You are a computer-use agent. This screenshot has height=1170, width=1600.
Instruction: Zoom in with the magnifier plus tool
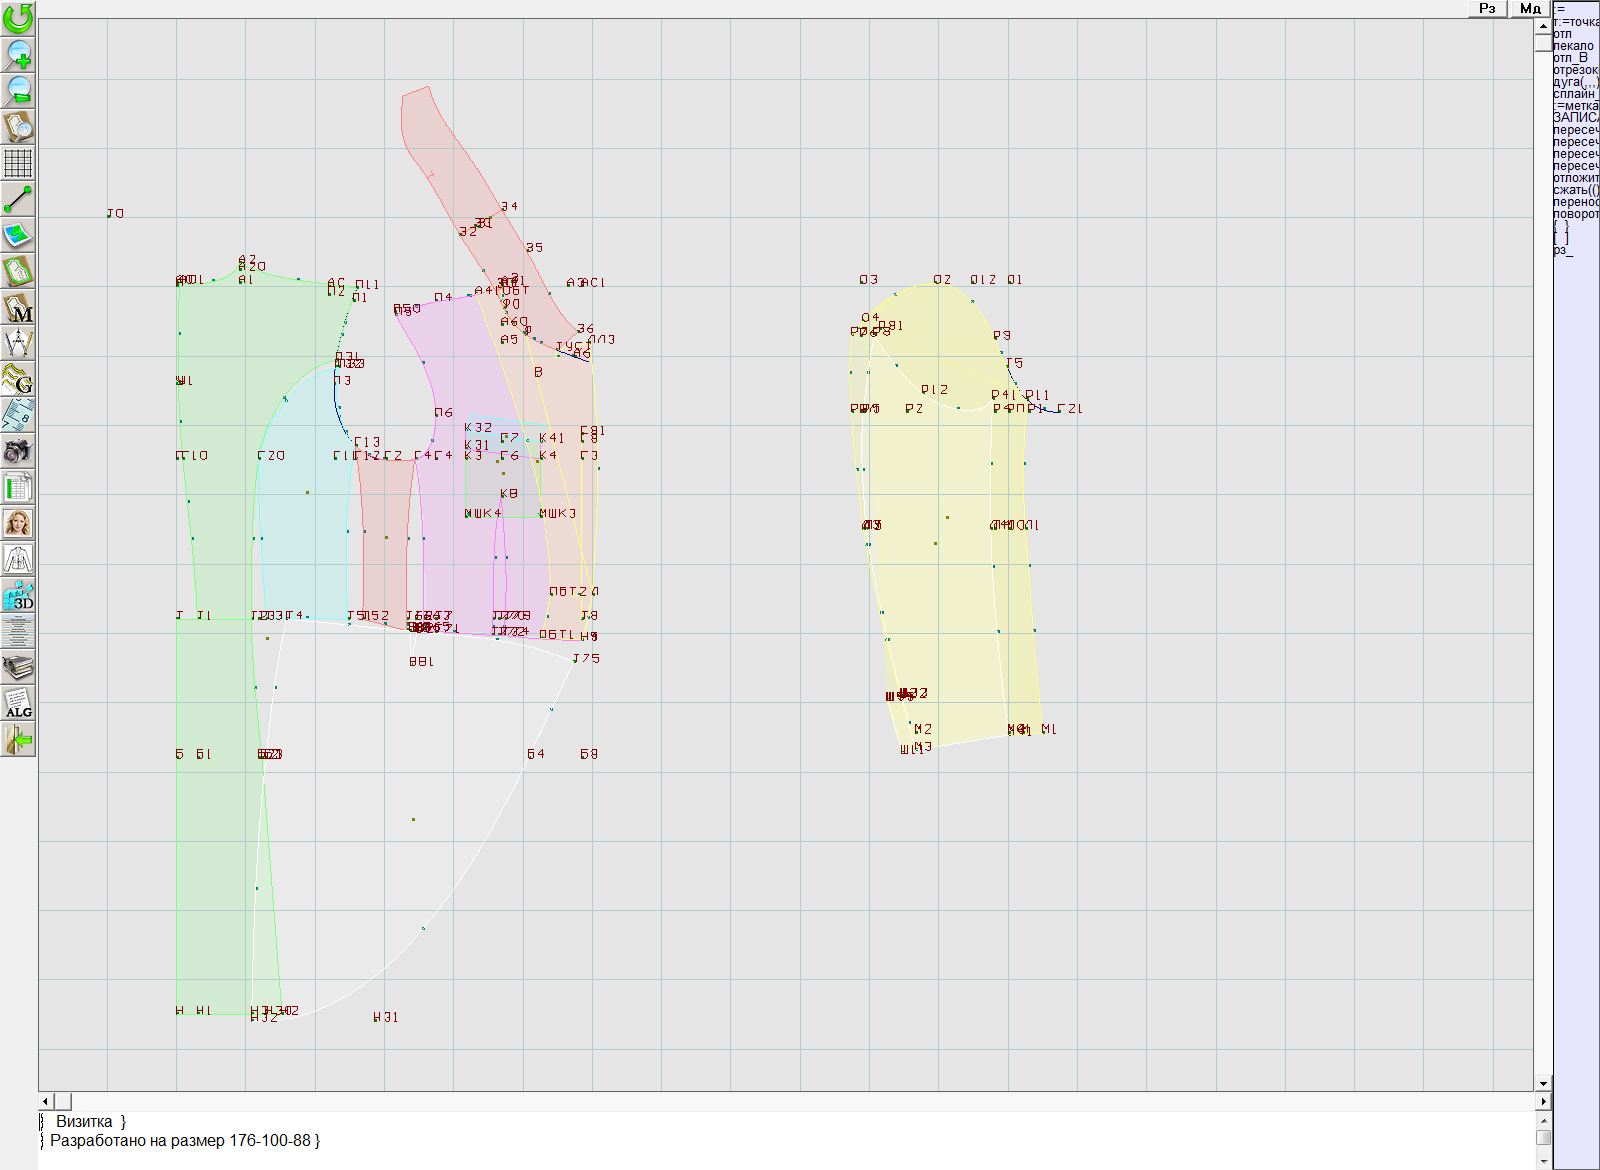coord(18,54)
